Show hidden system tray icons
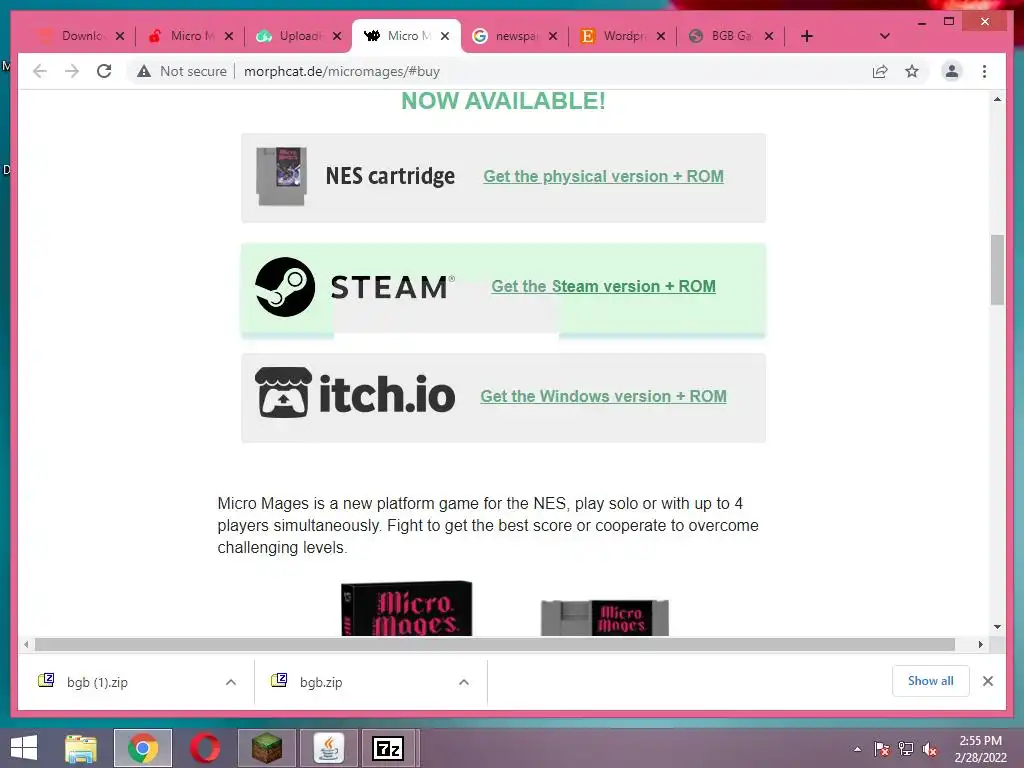Image resolution: width=1024 pixels, height=768 pixels. tap(857, 749)
